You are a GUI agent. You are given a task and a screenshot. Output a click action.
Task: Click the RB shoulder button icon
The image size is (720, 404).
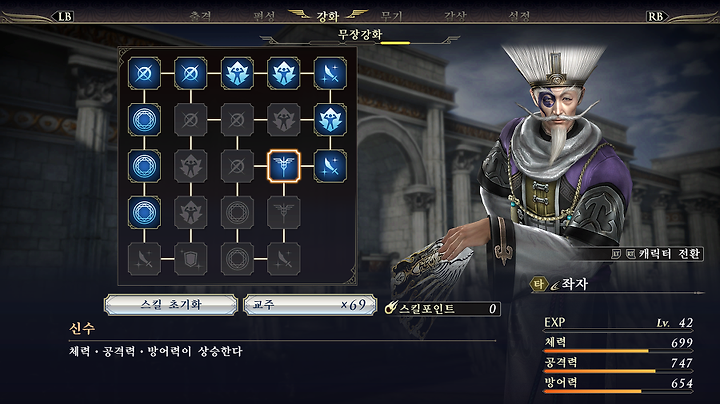pyautogui.click(x=656, y=17)
